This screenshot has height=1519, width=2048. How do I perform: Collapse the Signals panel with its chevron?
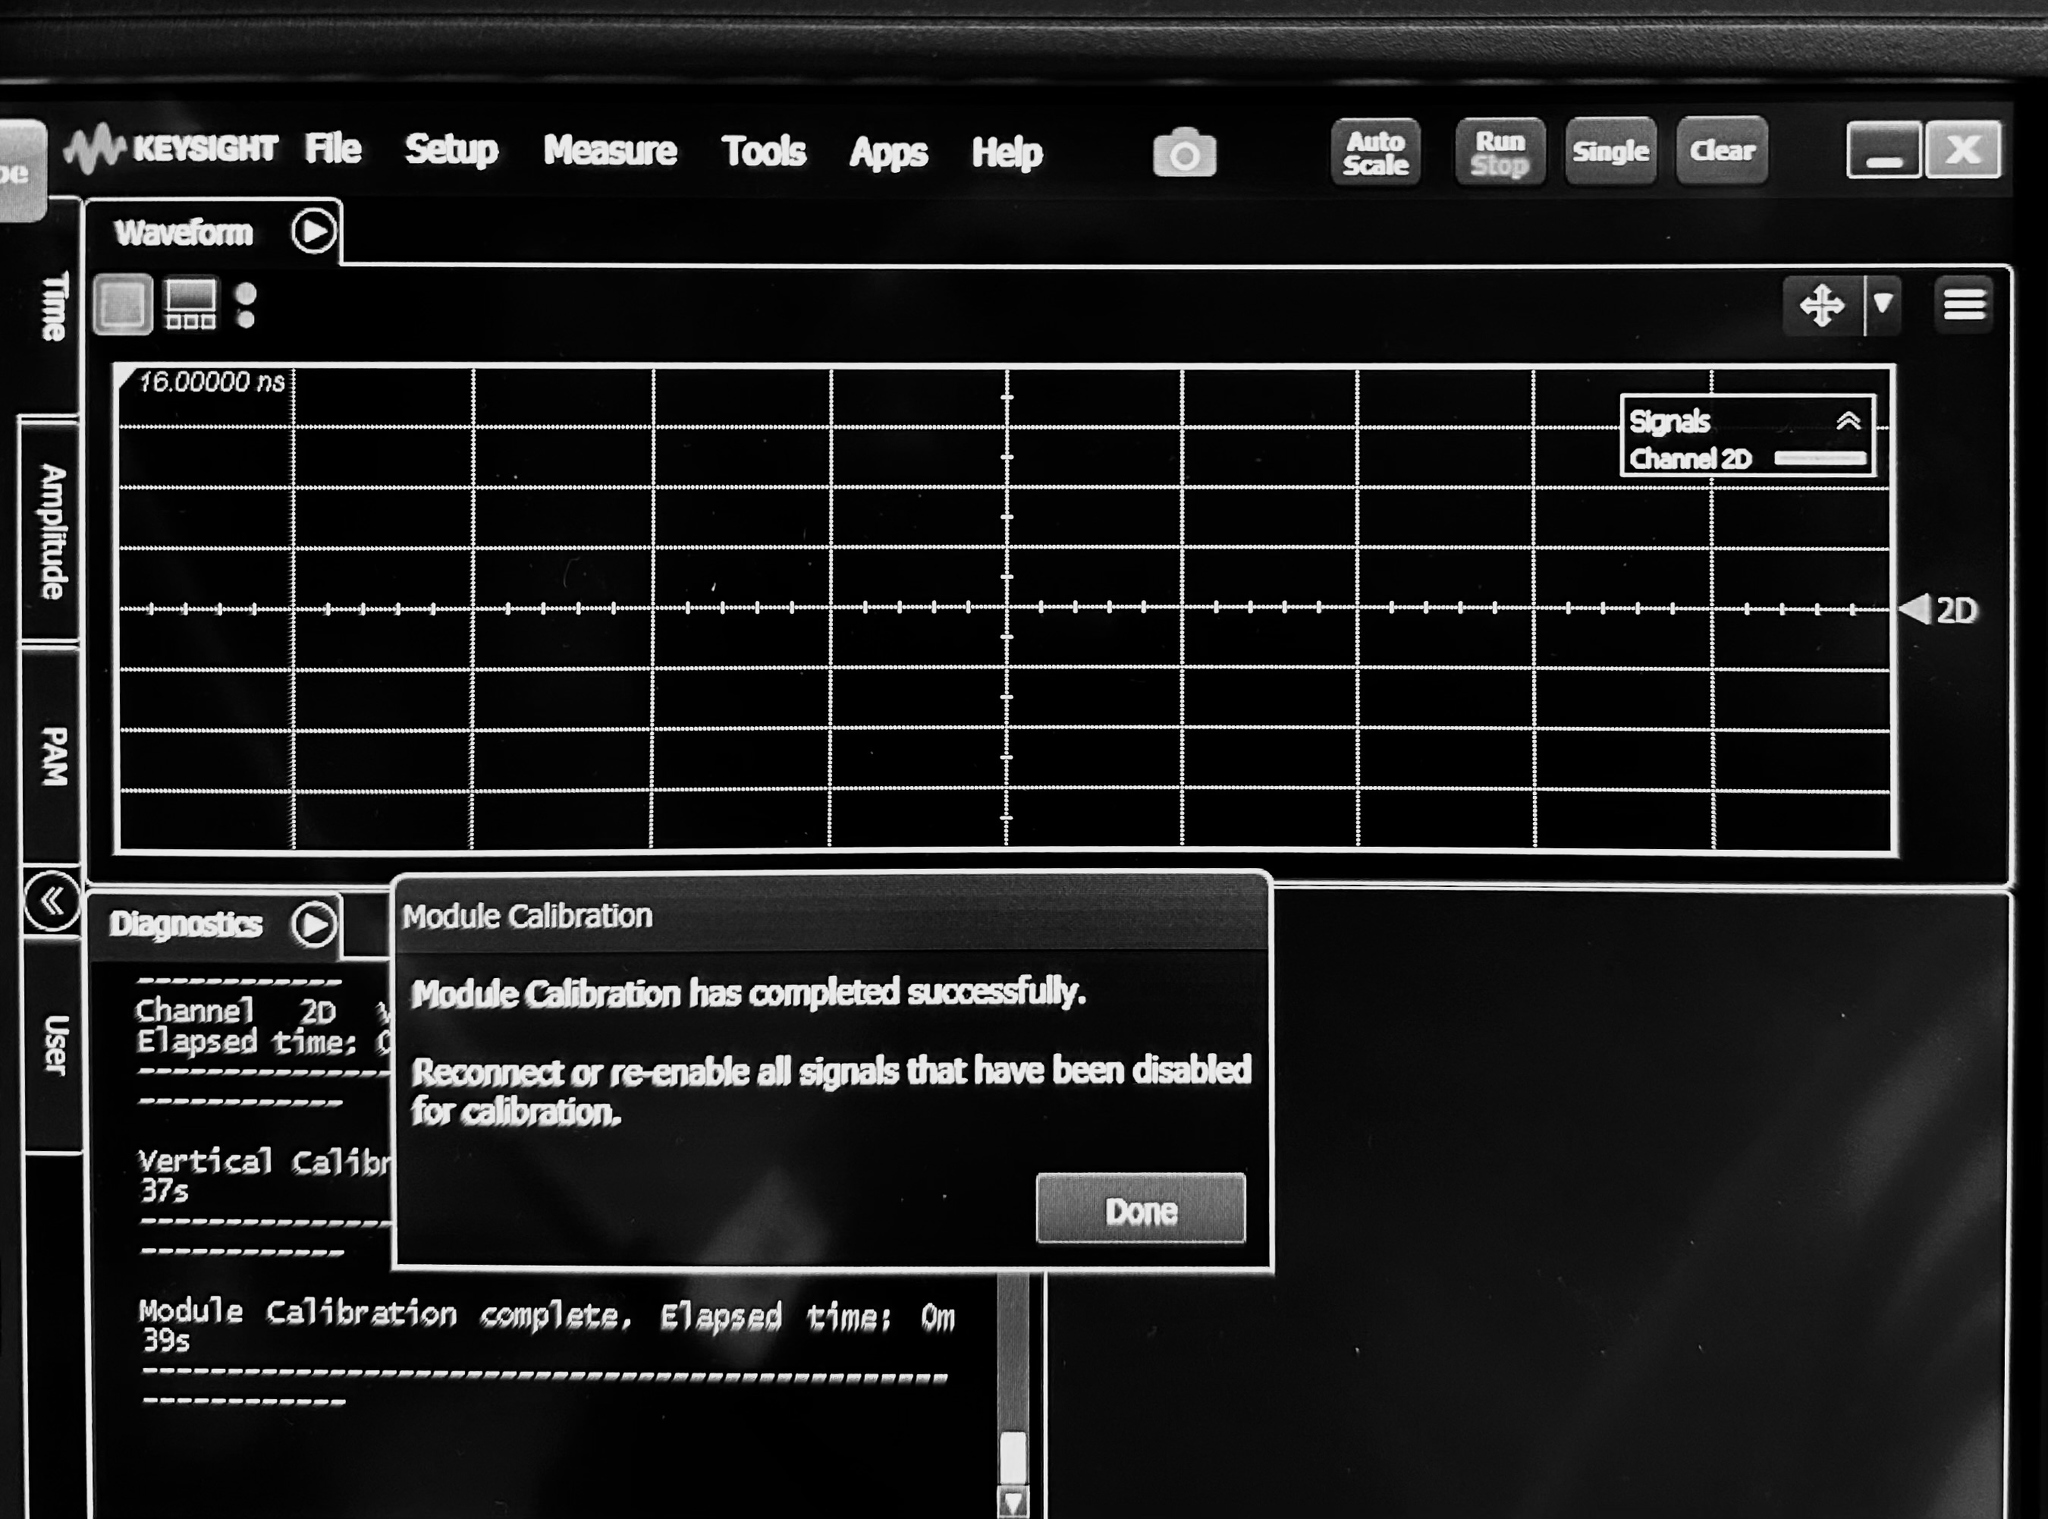(1849, 420)
